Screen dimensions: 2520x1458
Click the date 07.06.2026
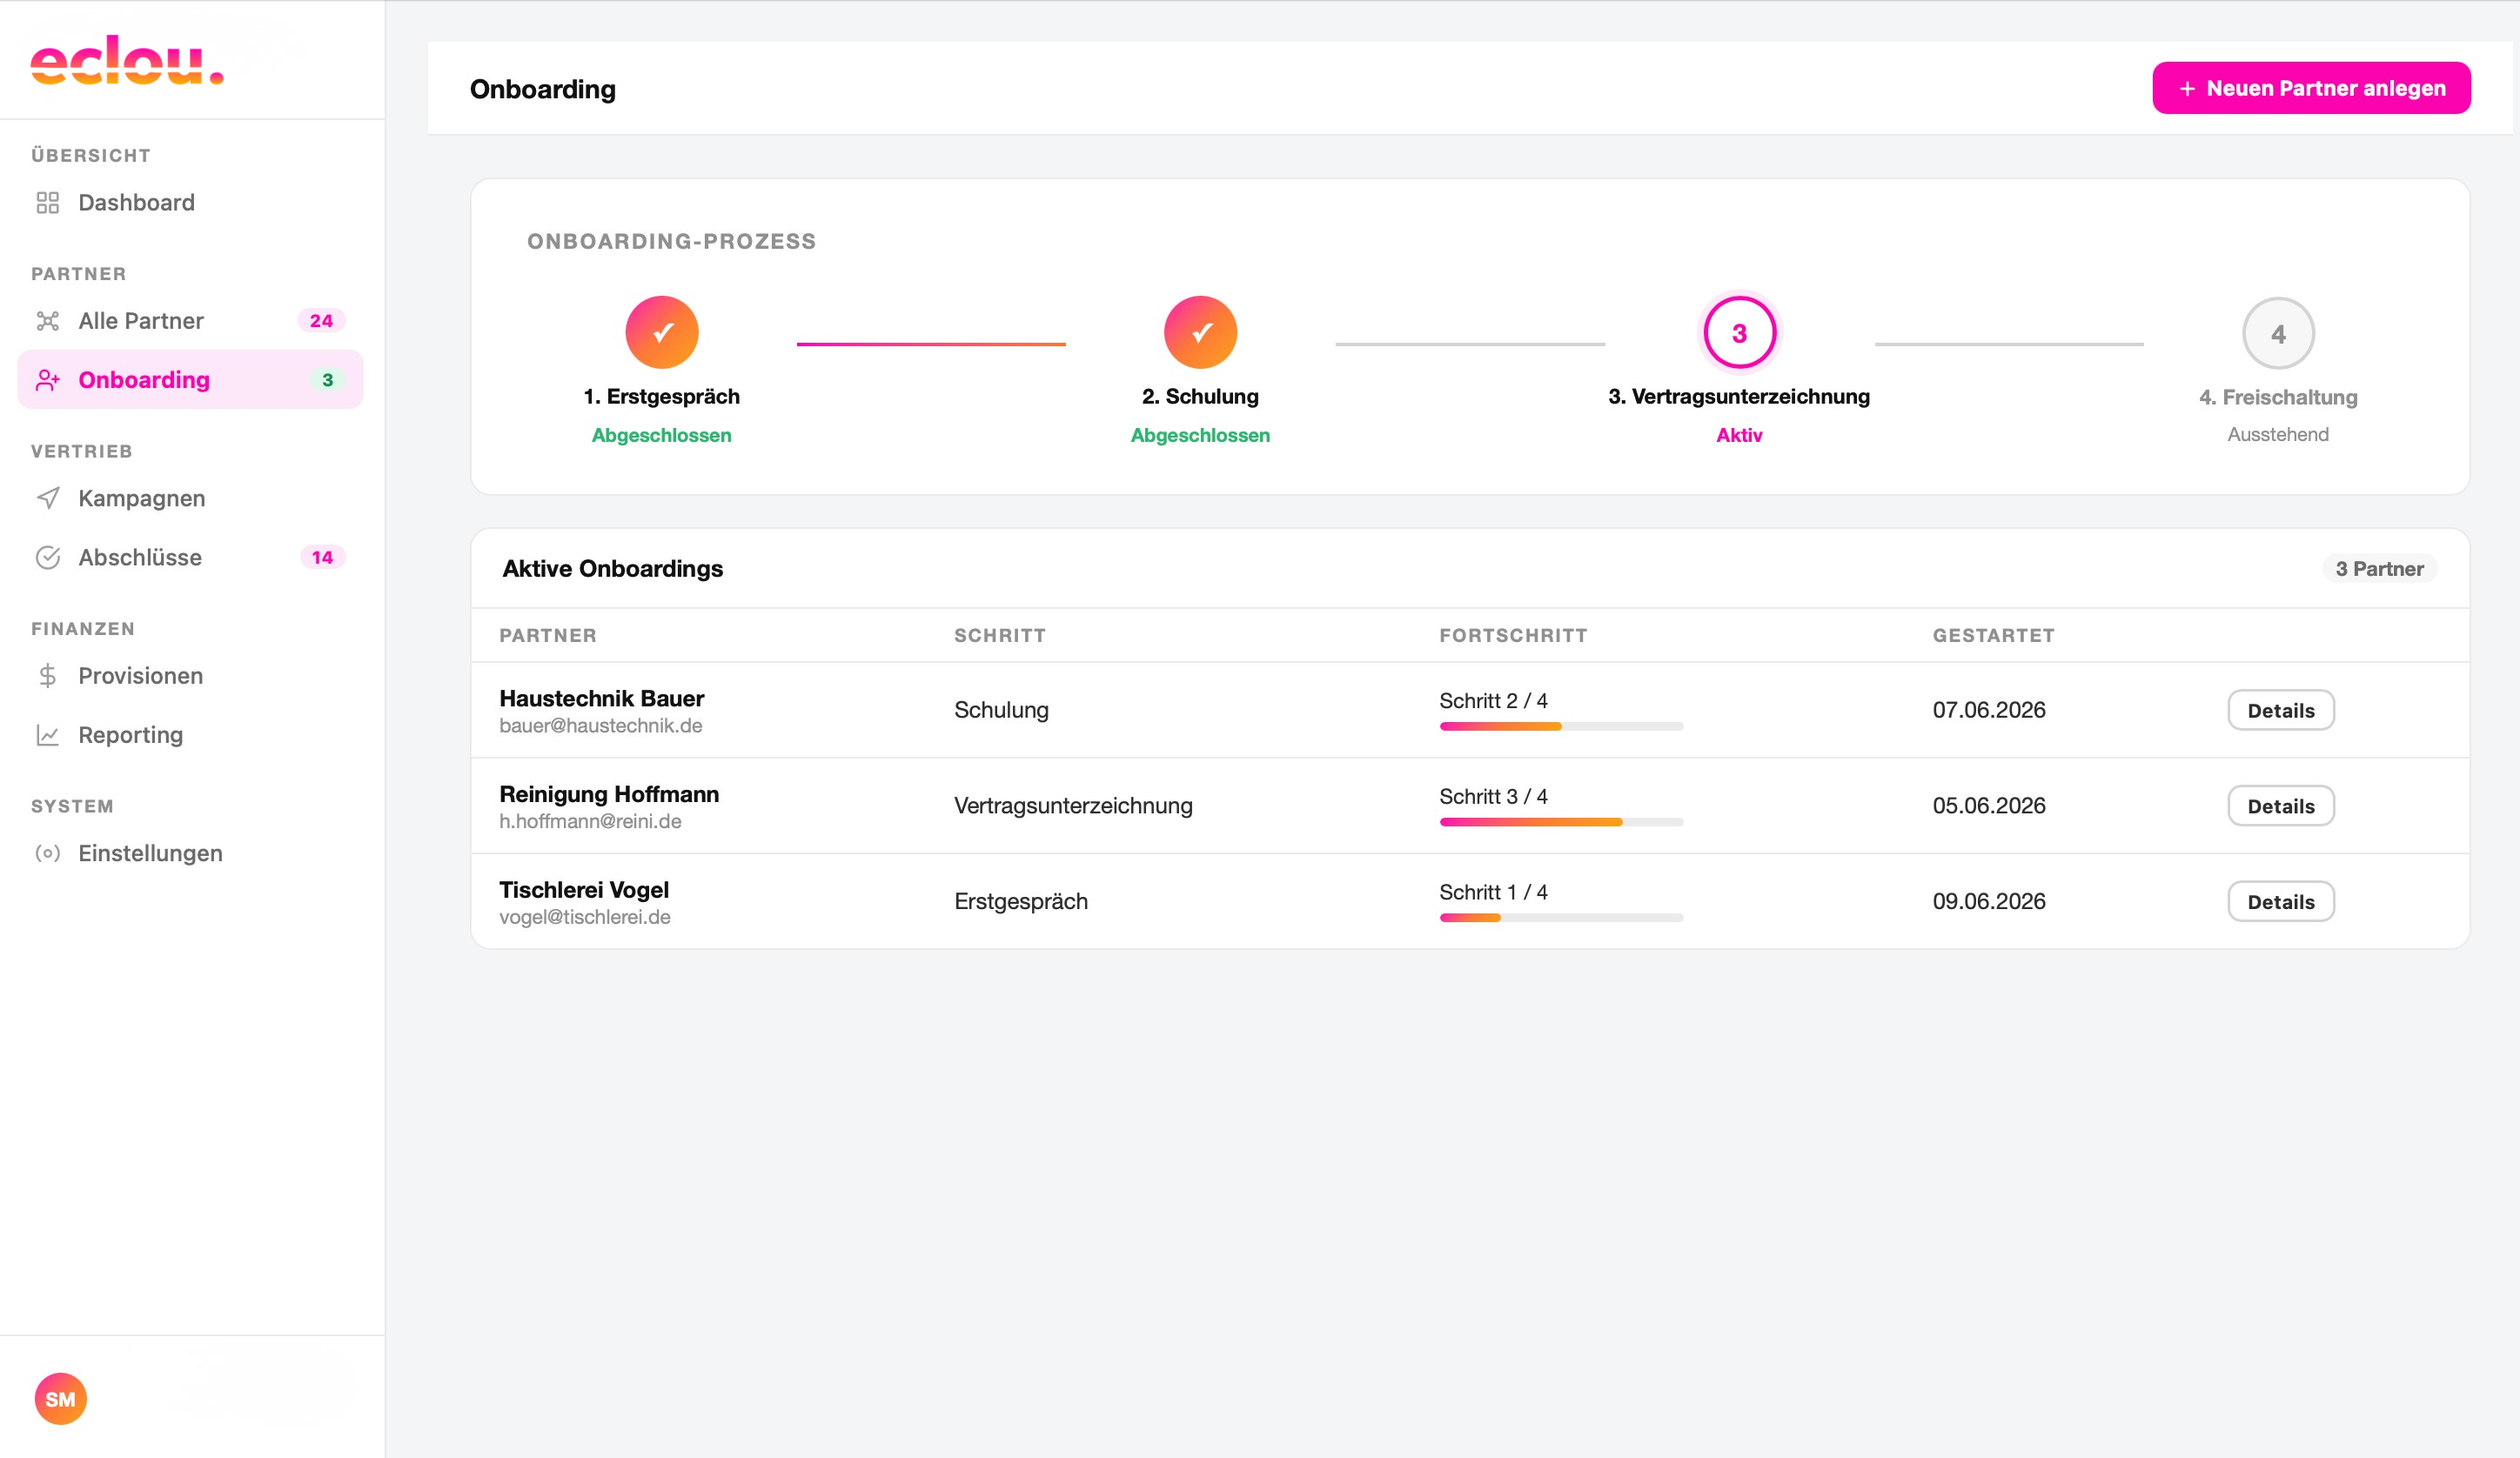click(1988, 710)
